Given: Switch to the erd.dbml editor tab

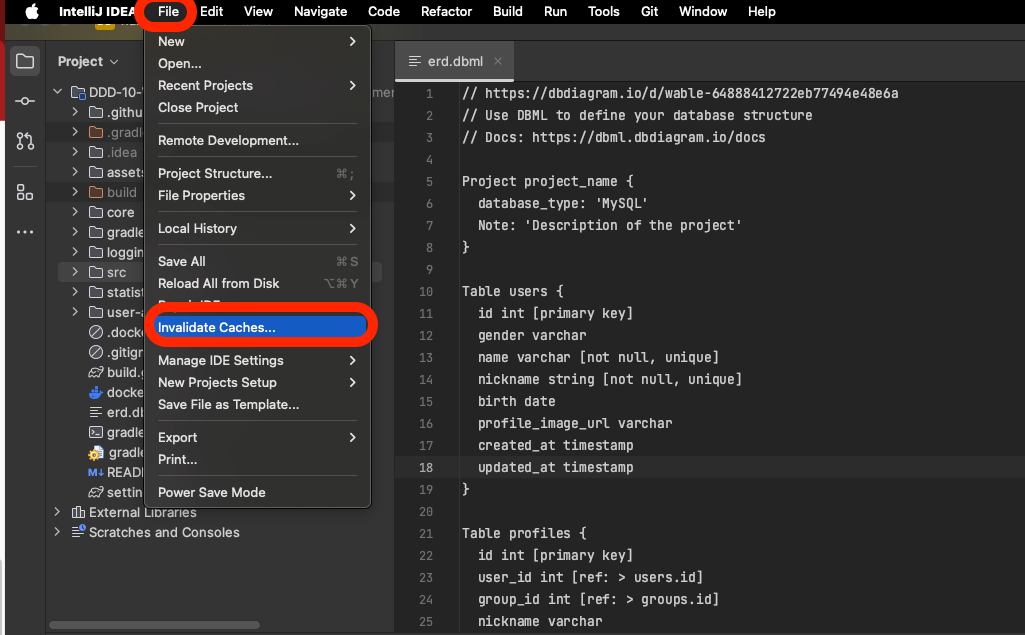Looking at the screenshot, I should click(x=455, y=61).
